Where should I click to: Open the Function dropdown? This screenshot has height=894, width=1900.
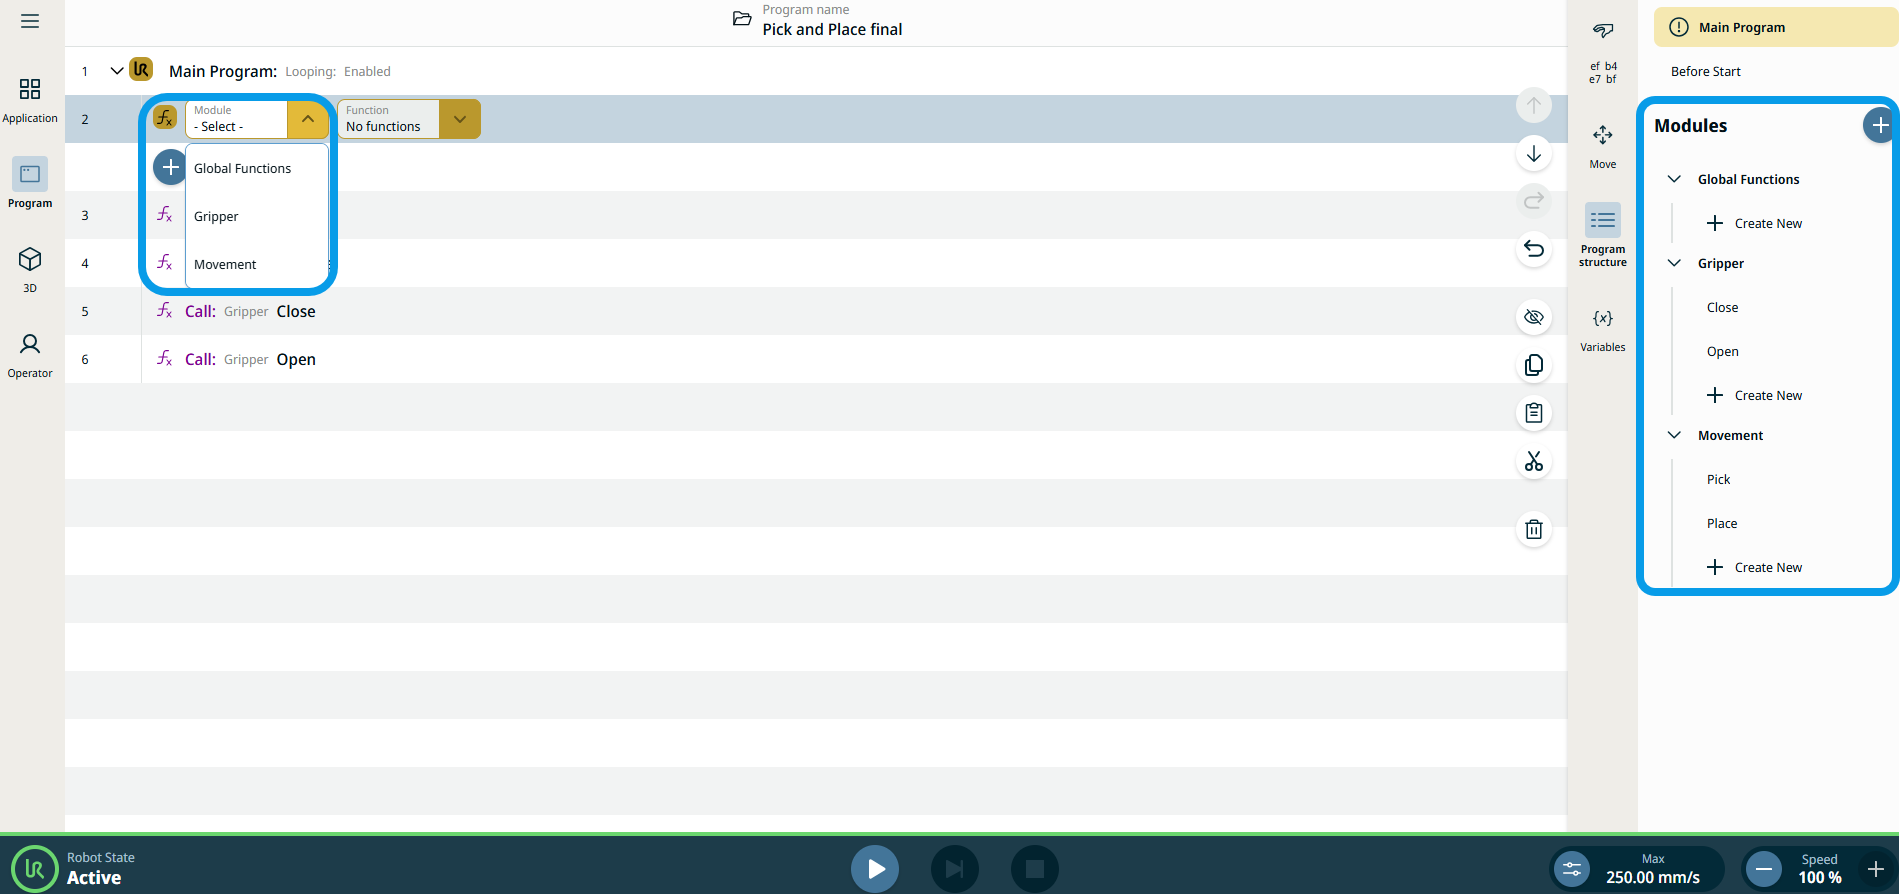point(459,119)
